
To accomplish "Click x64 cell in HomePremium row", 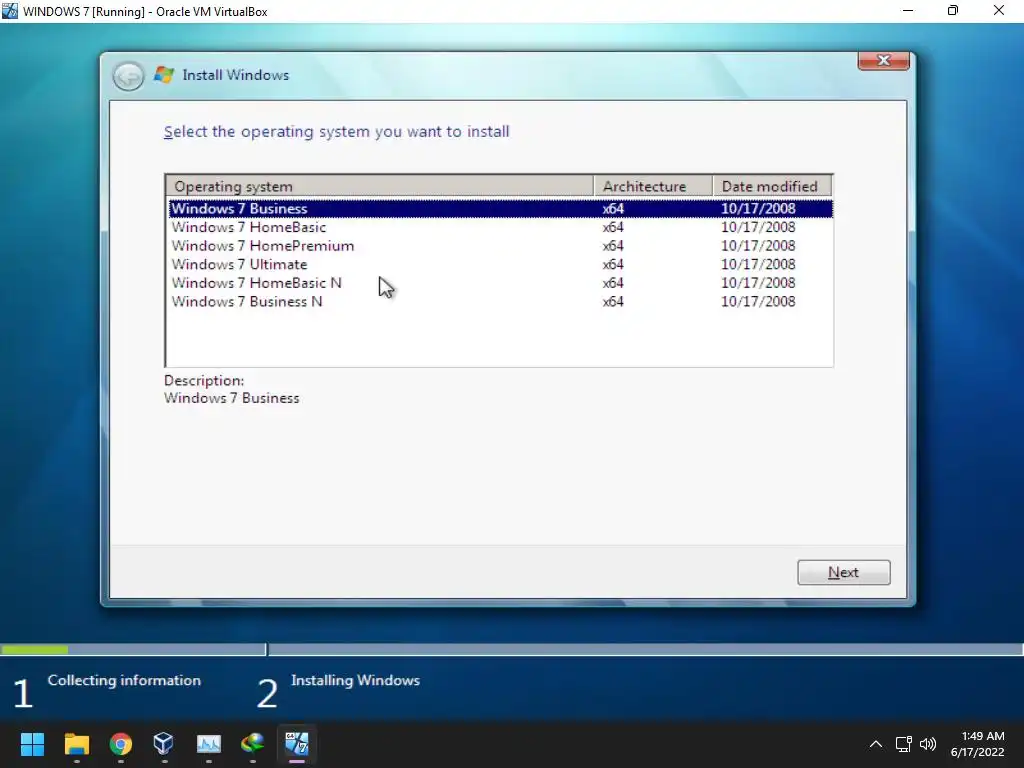I will (x=613, y=246).
